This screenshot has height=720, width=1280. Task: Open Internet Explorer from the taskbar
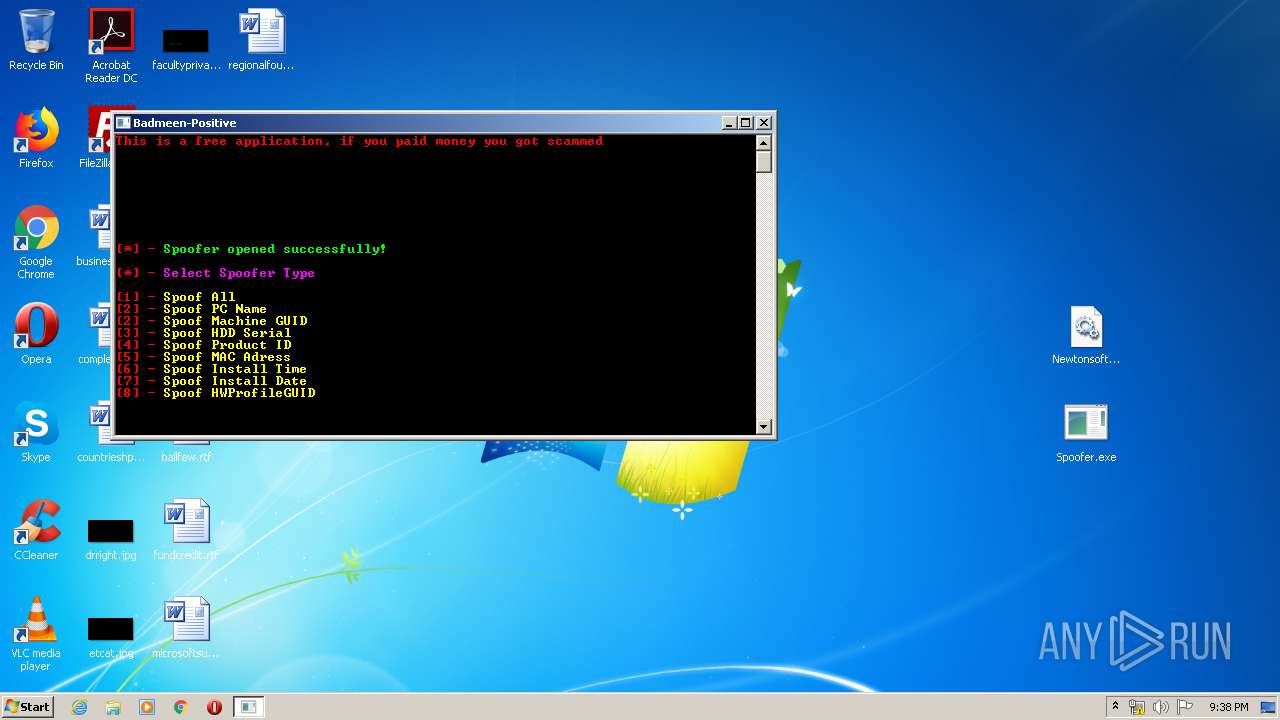click(79, 707)
